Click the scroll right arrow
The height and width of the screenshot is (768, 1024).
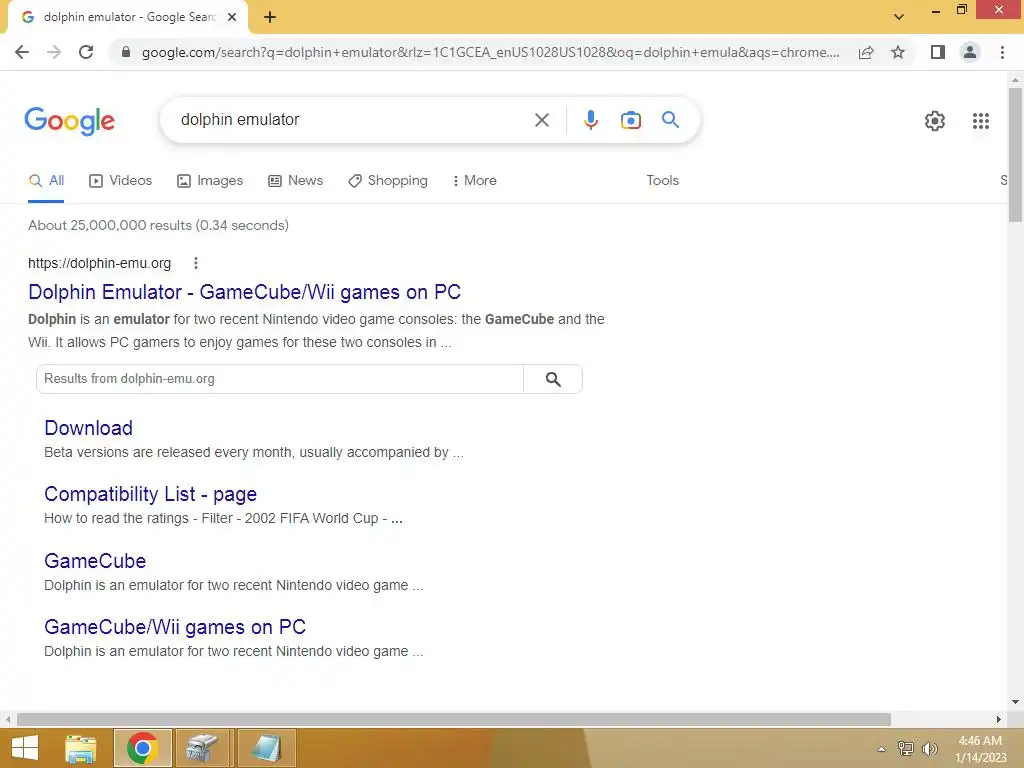[x=999, y=719]
